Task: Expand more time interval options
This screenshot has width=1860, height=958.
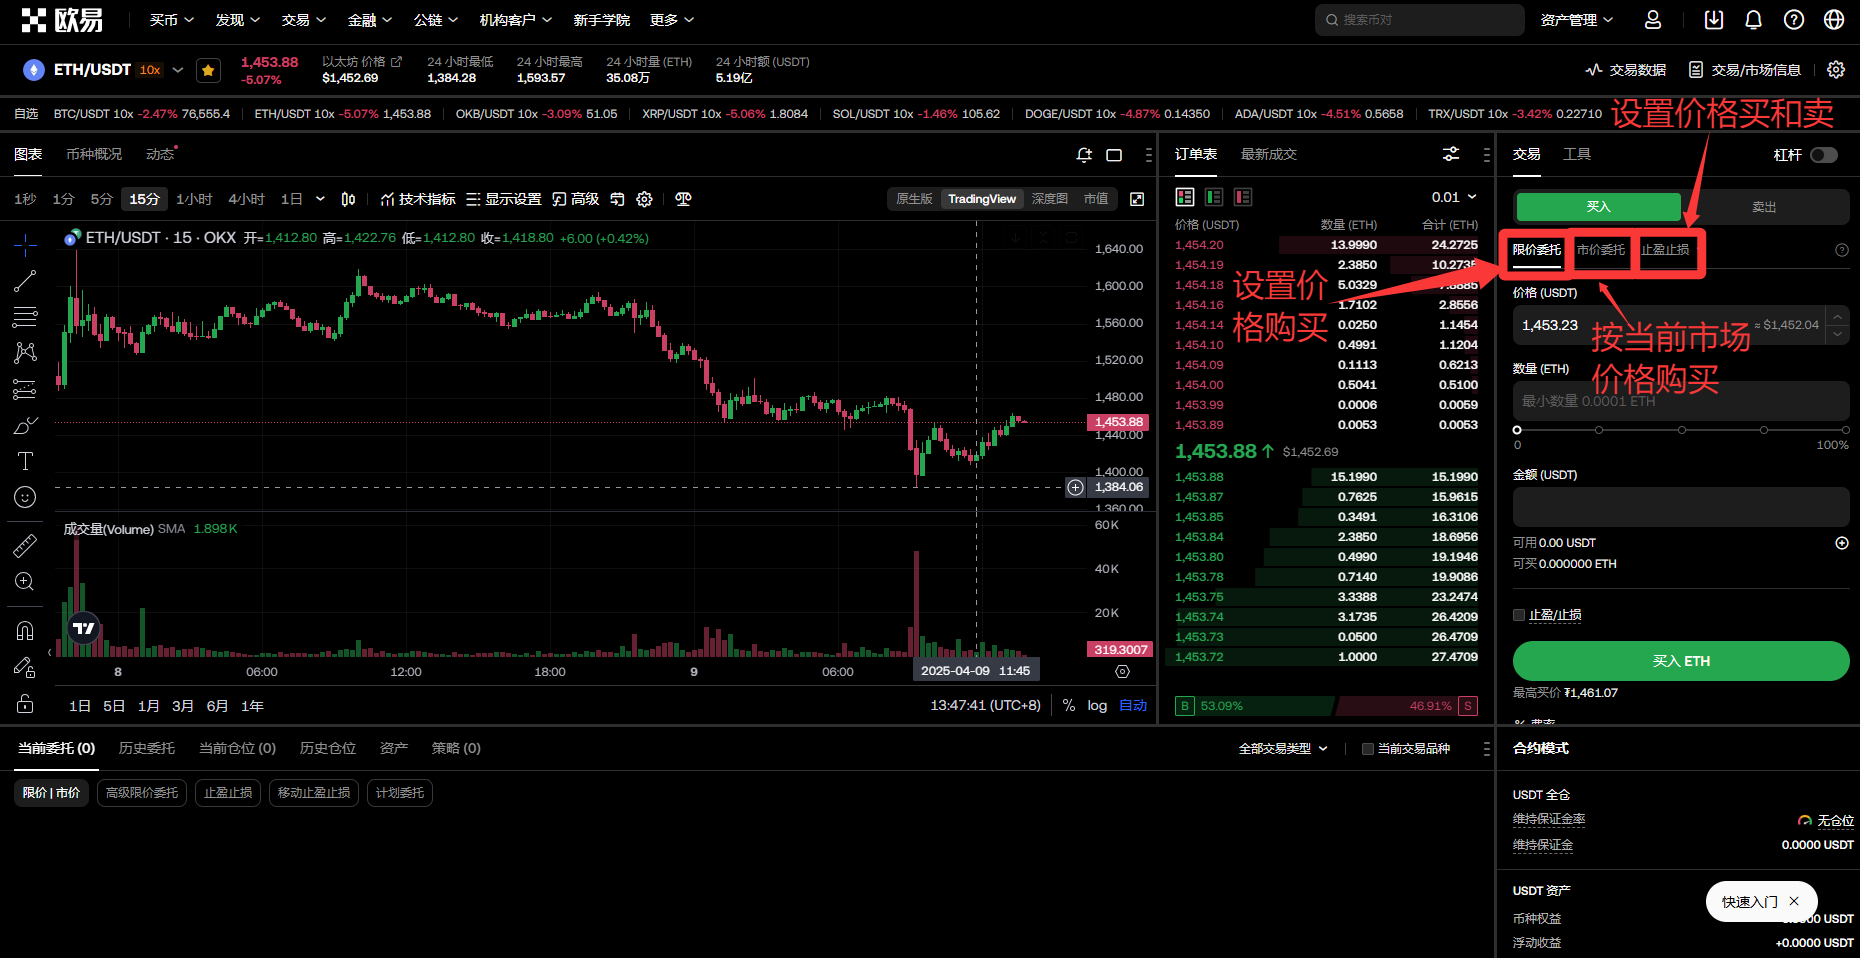Action: 320,199
